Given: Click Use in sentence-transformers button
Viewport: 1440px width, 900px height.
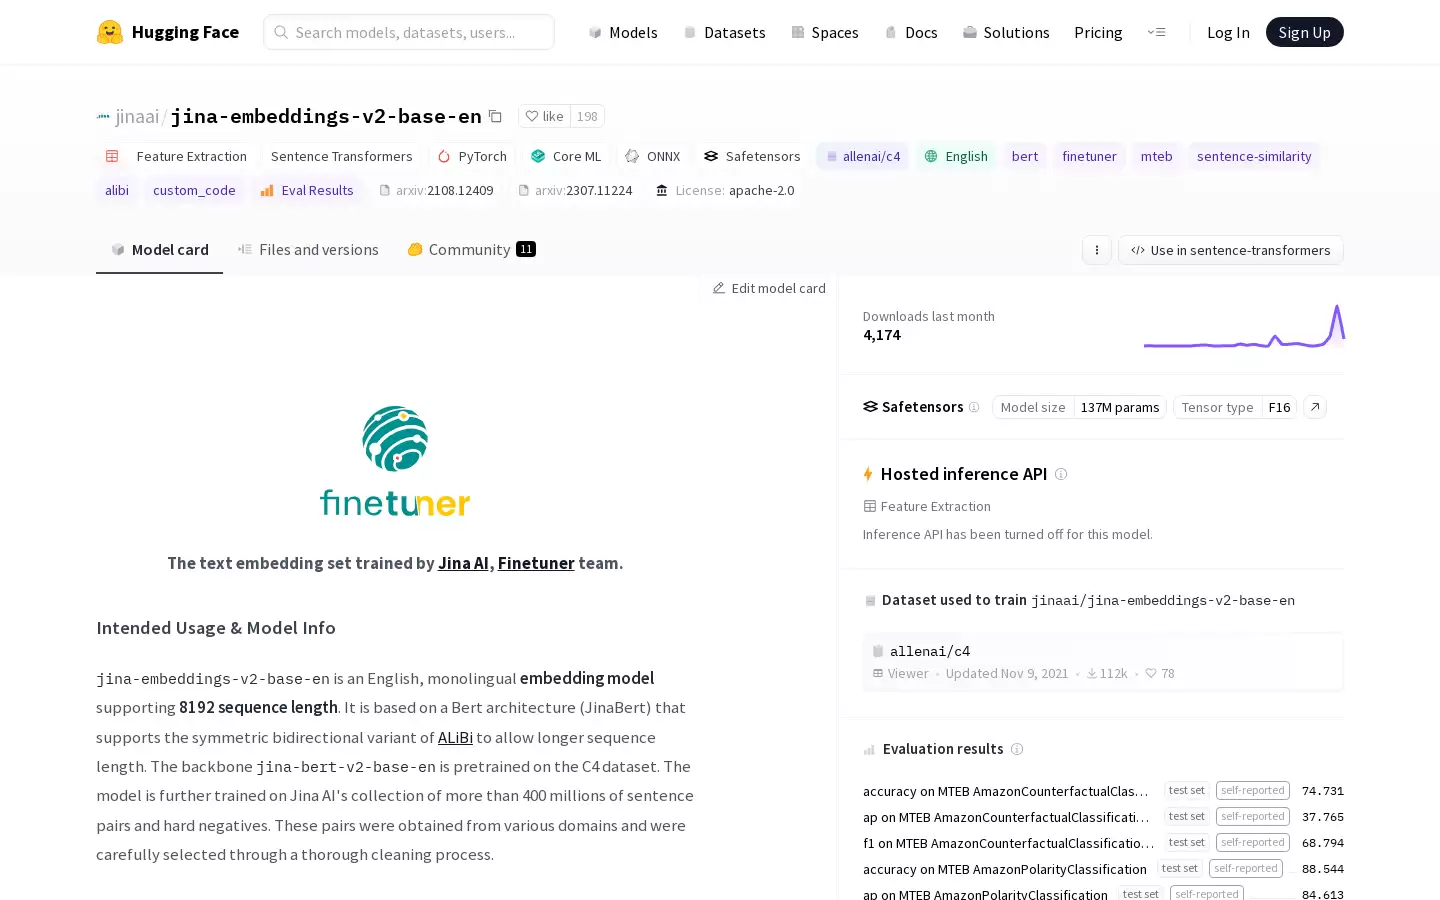Looking at the screenshot, I should (x=1231, y=250).
